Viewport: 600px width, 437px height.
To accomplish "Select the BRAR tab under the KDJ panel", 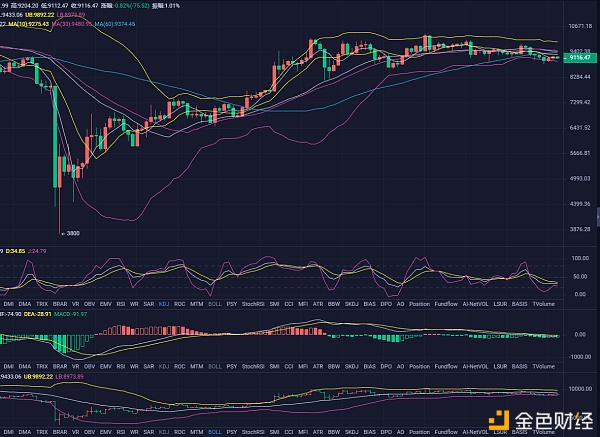I will [60, 304].
